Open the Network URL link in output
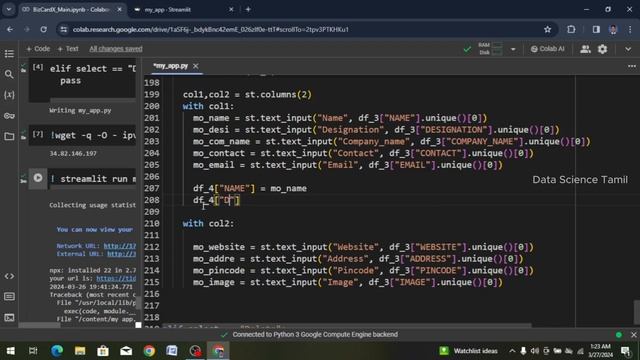This screenshot has height=360, width=640. [120, 246]
